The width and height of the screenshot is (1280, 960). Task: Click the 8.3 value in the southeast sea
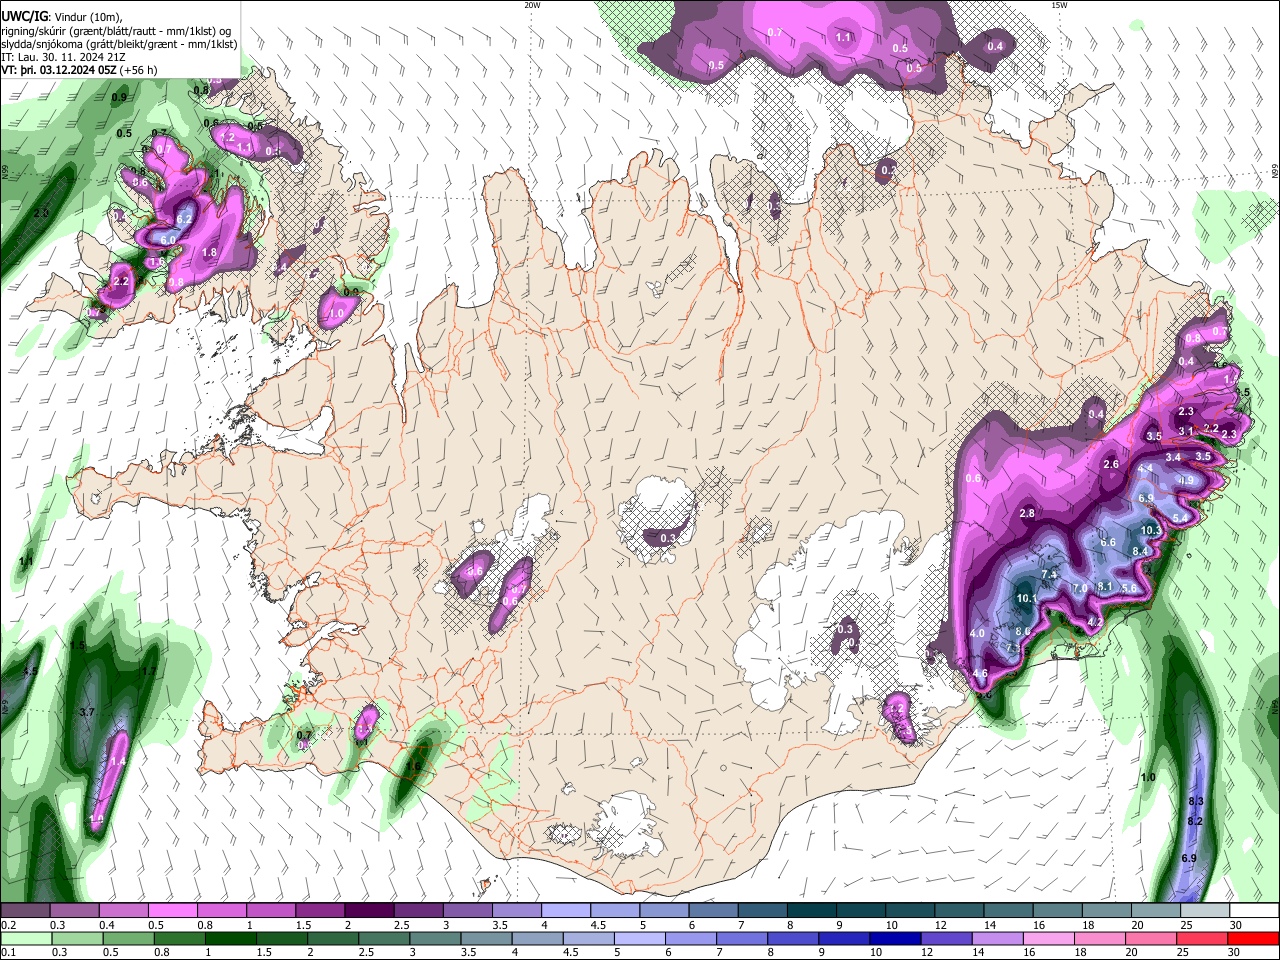point(1195,802)
